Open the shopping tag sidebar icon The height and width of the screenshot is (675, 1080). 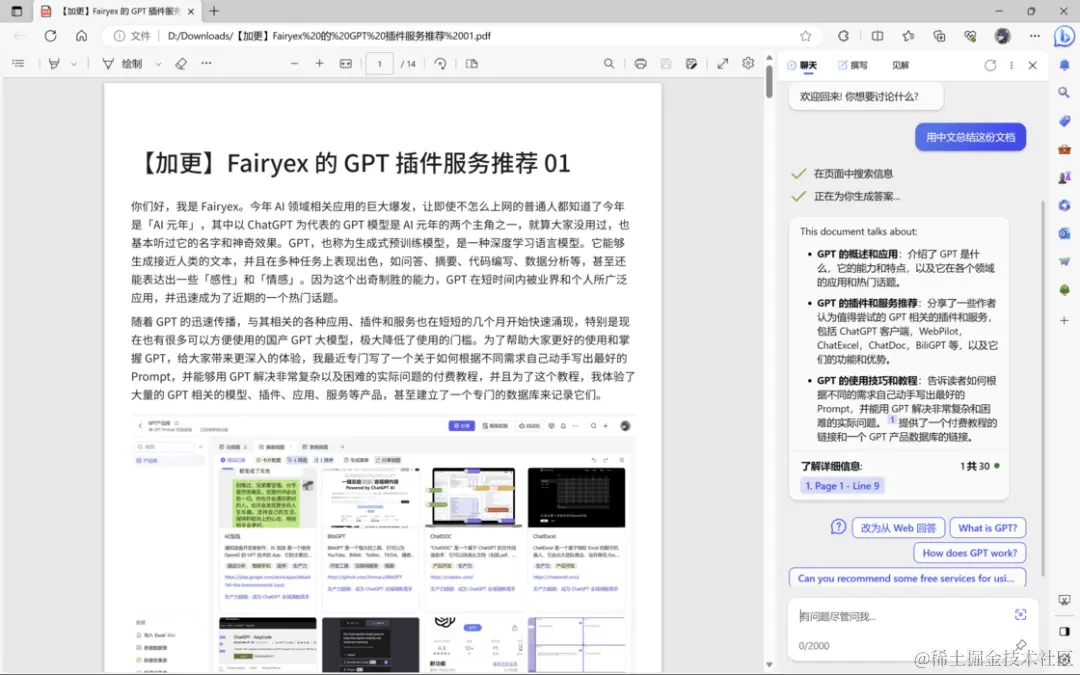[1064, 121]
